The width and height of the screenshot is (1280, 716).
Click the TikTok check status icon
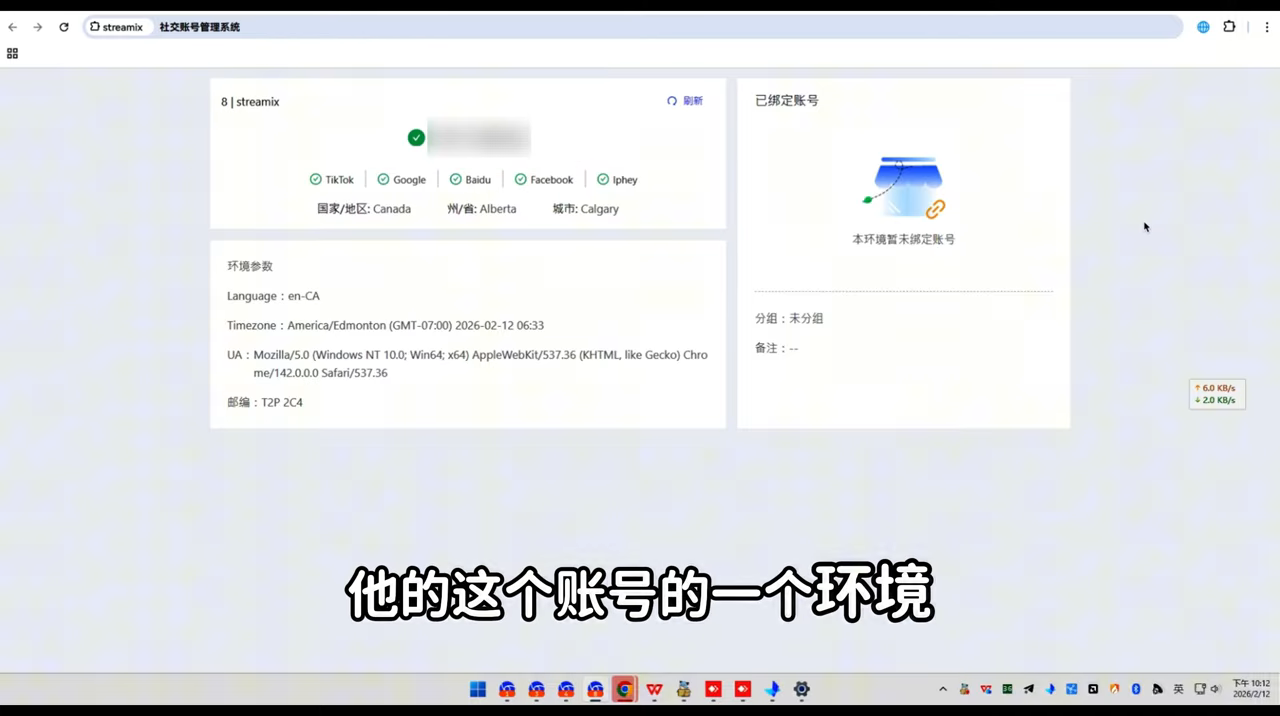315,179
